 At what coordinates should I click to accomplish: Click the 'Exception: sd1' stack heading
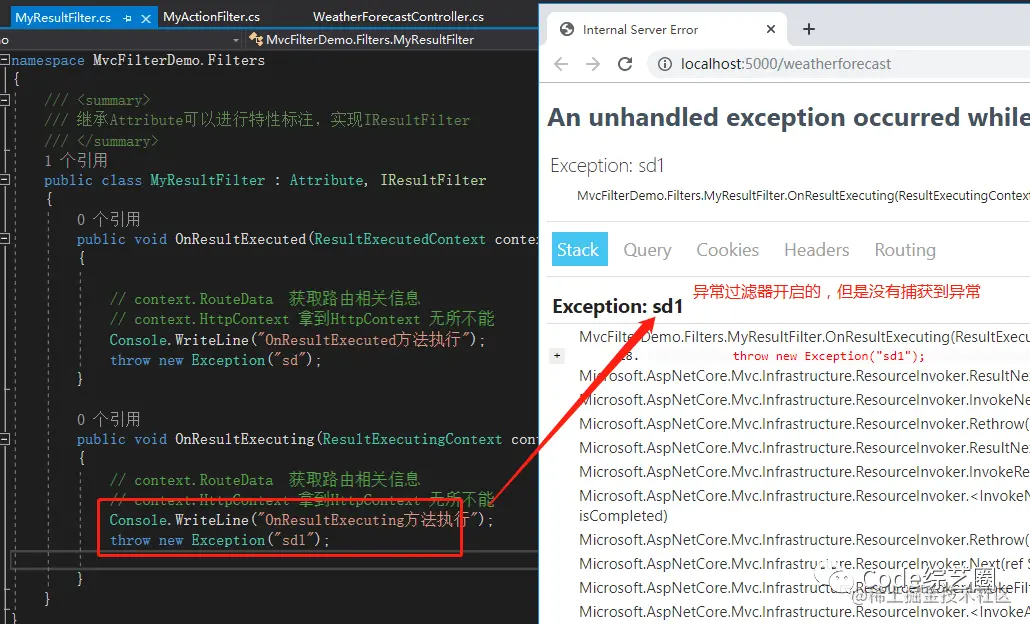(617, 306)
